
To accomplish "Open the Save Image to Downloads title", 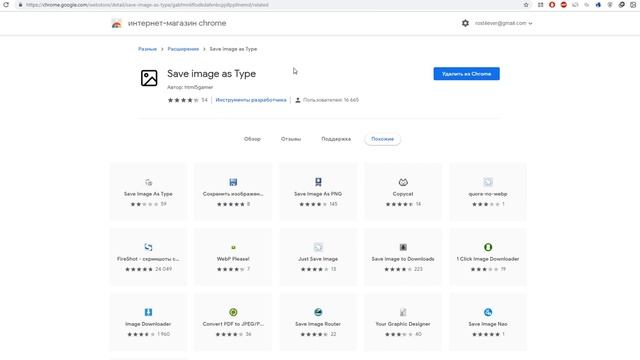I will click(x=403, y=259).
